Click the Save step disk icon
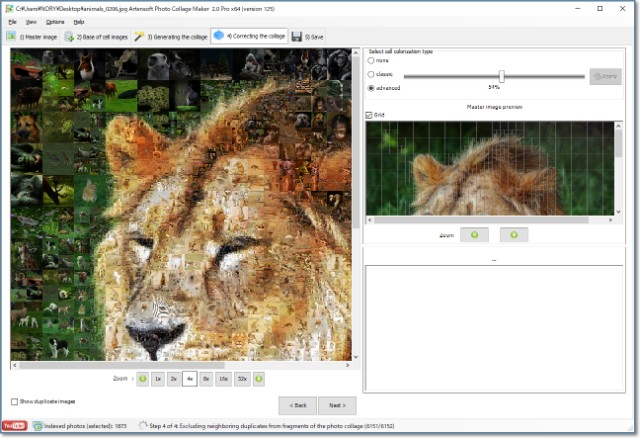 click(297, 37)
